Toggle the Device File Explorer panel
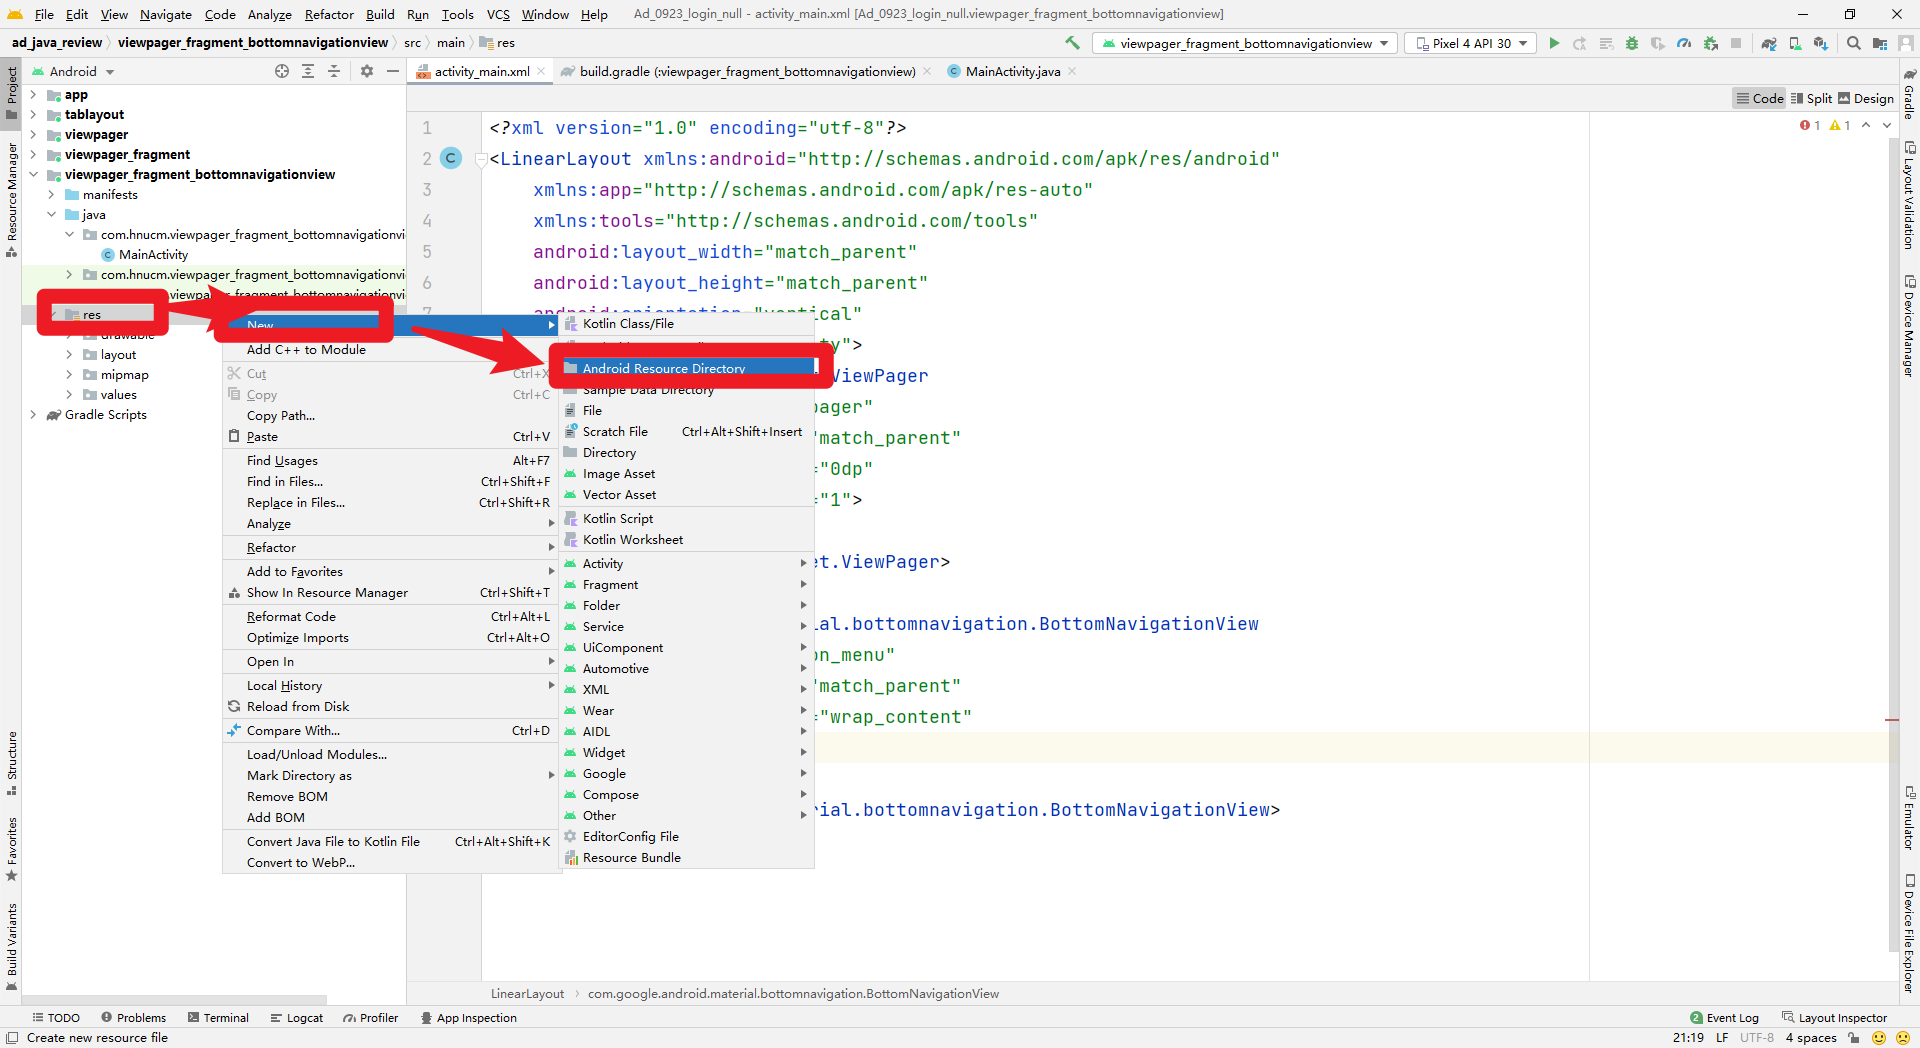This screenshot has height=1048, width=1920. (1909, 932)
